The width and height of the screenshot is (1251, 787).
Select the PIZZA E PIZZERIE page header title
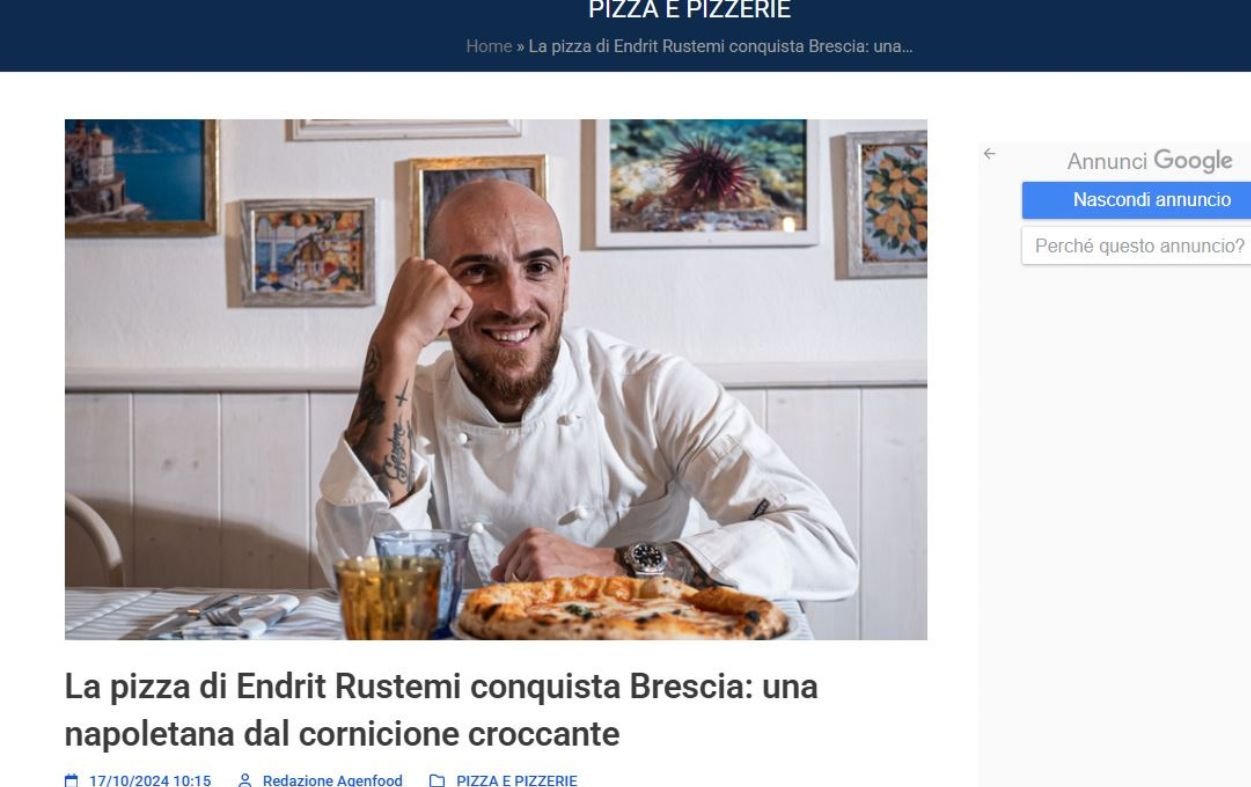pos(689,11)
